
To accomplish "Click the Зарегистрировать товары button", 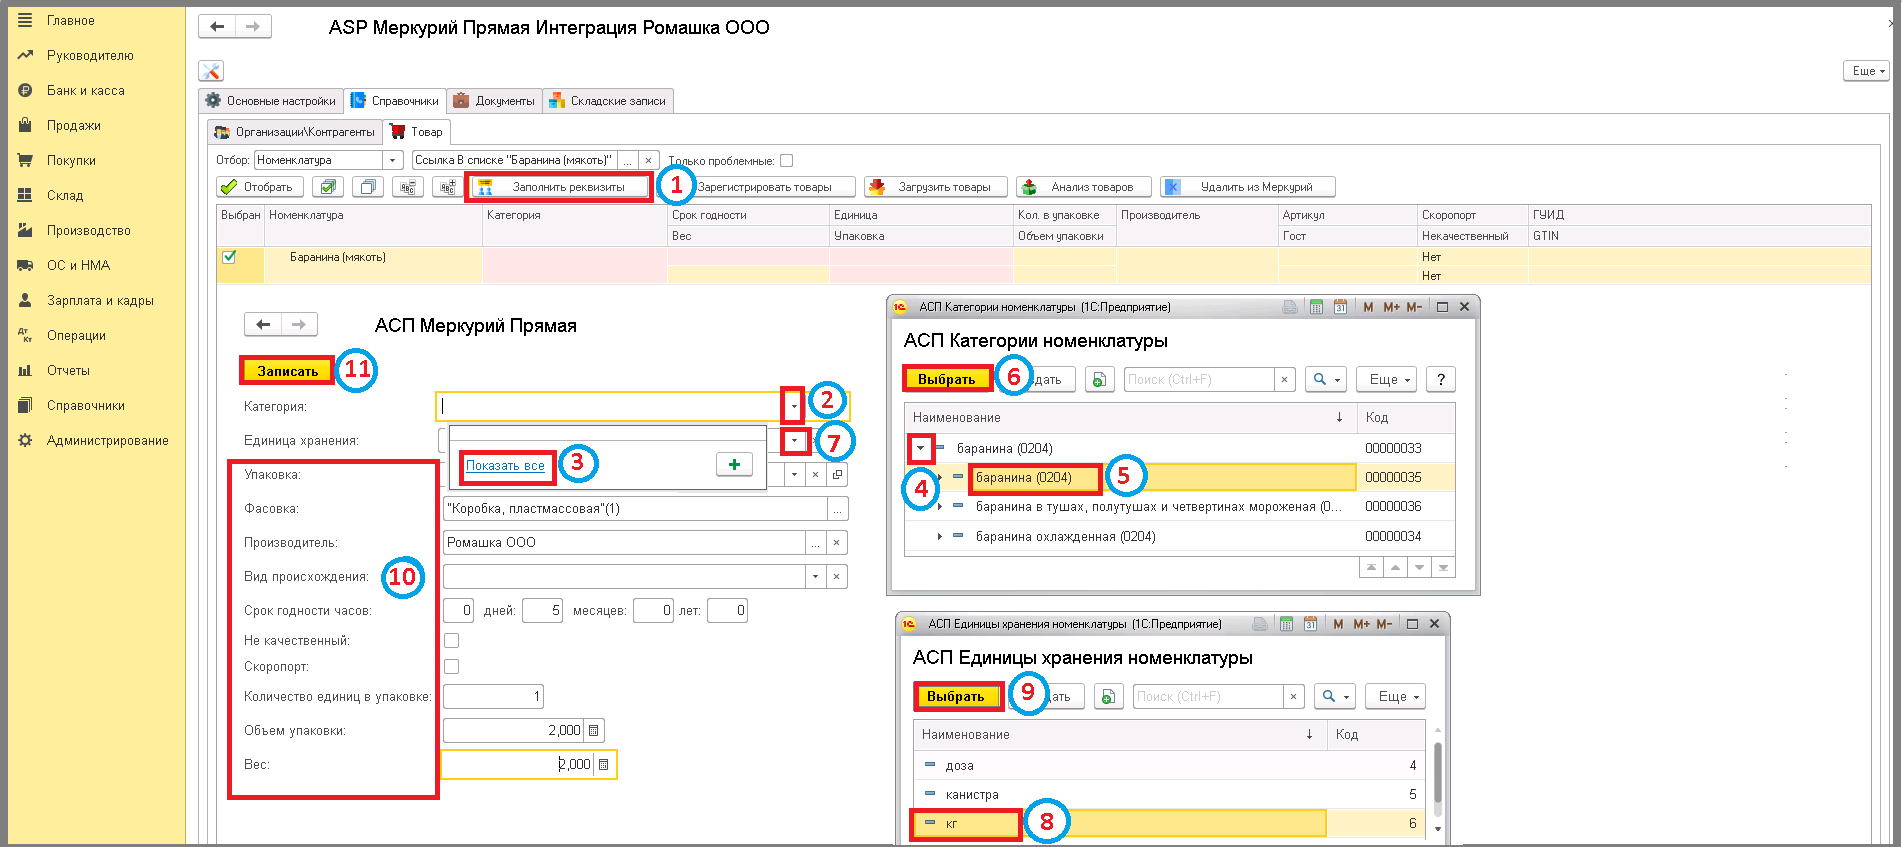I will pyautogui.click(x=764, y=187).
